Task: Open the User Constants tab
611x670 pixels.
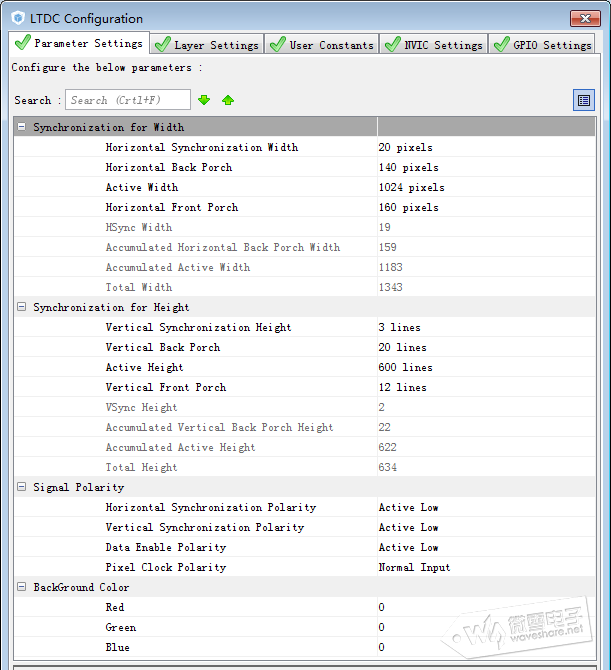Action: pos(323,45)
